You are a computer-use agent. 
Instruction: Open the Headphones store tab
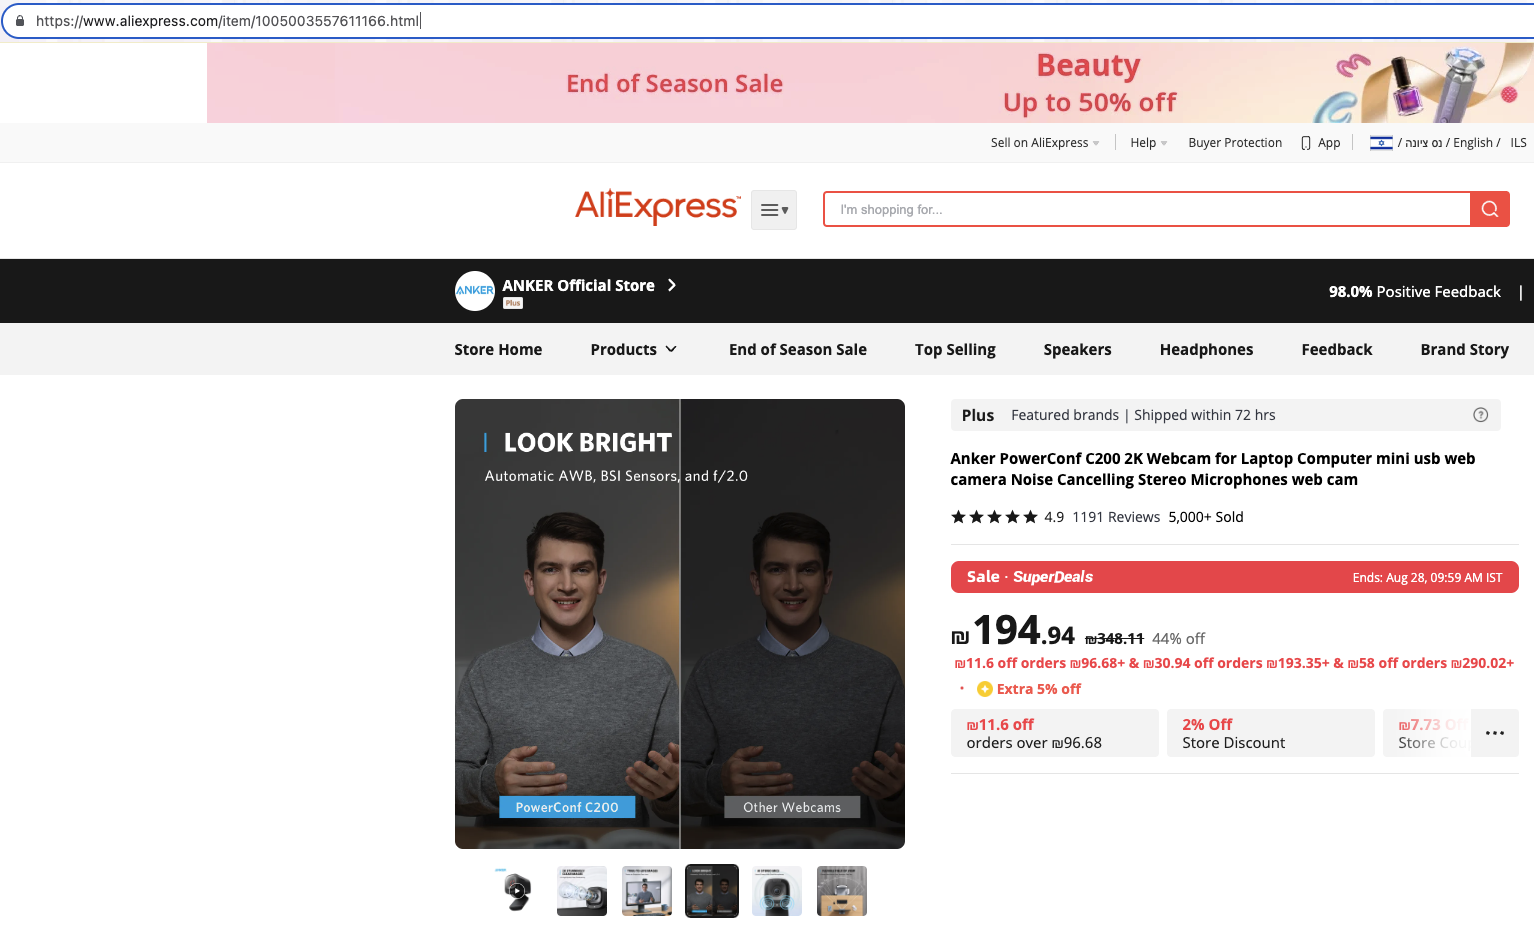coord(1205,349)
